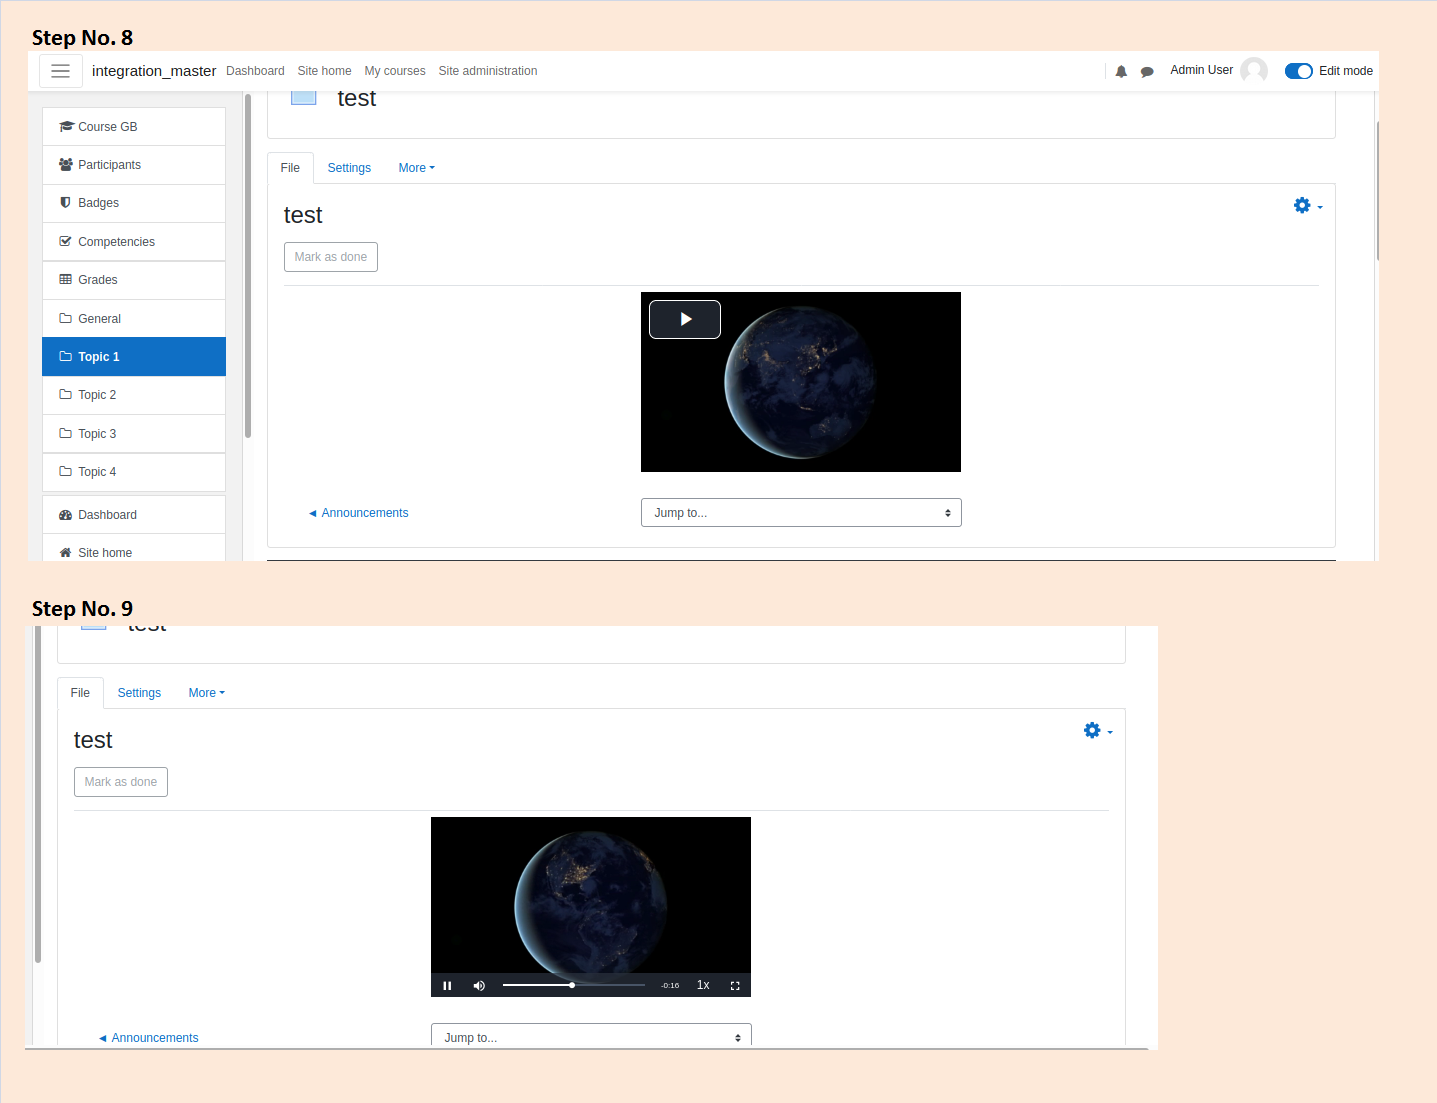Image resolution: width=1437 pixels, height=1103 pixels.
Task: Click the remaining time display -0:16
Action: tap(670, 986)
